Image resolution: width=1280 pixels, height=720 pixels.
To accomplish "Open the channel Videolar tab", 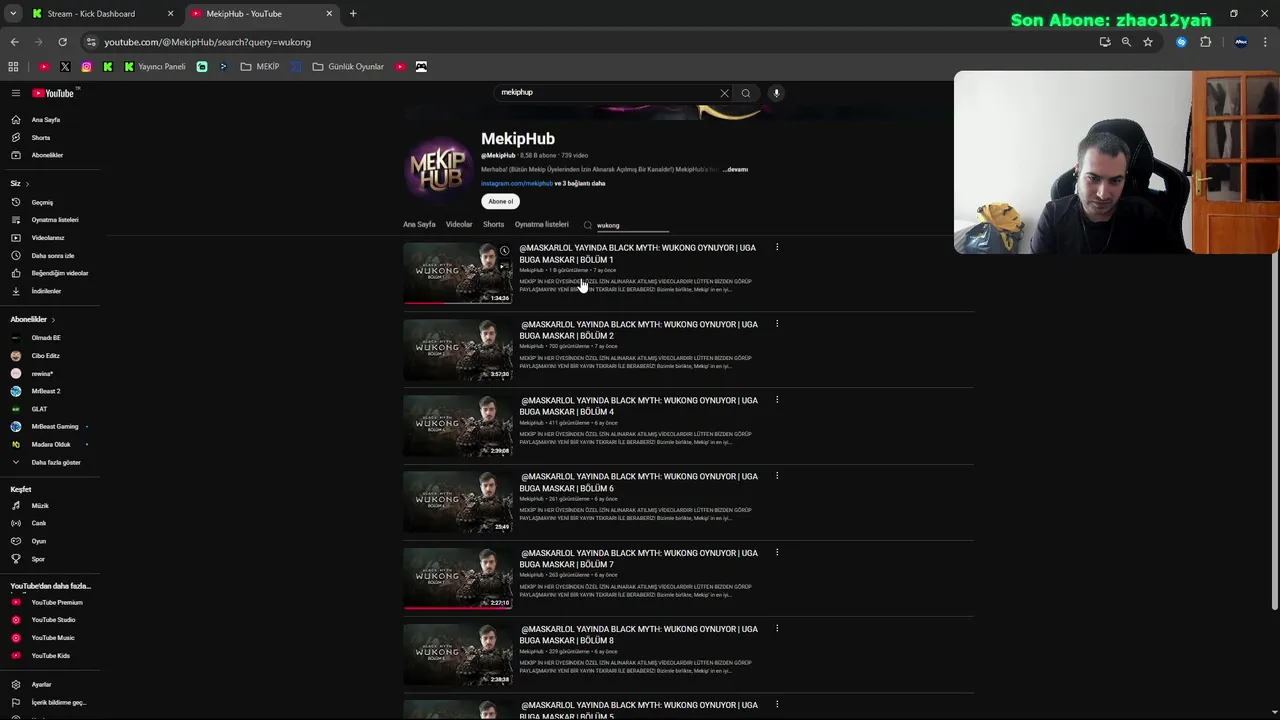I will 459,225.
